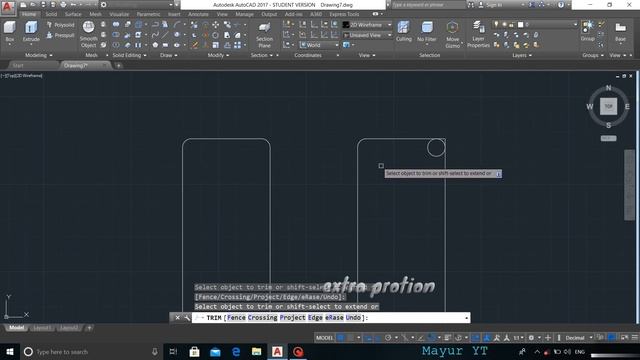Screen dimensions: 640x360
Task: Click the Sign In button
Action: click(492, 5)
